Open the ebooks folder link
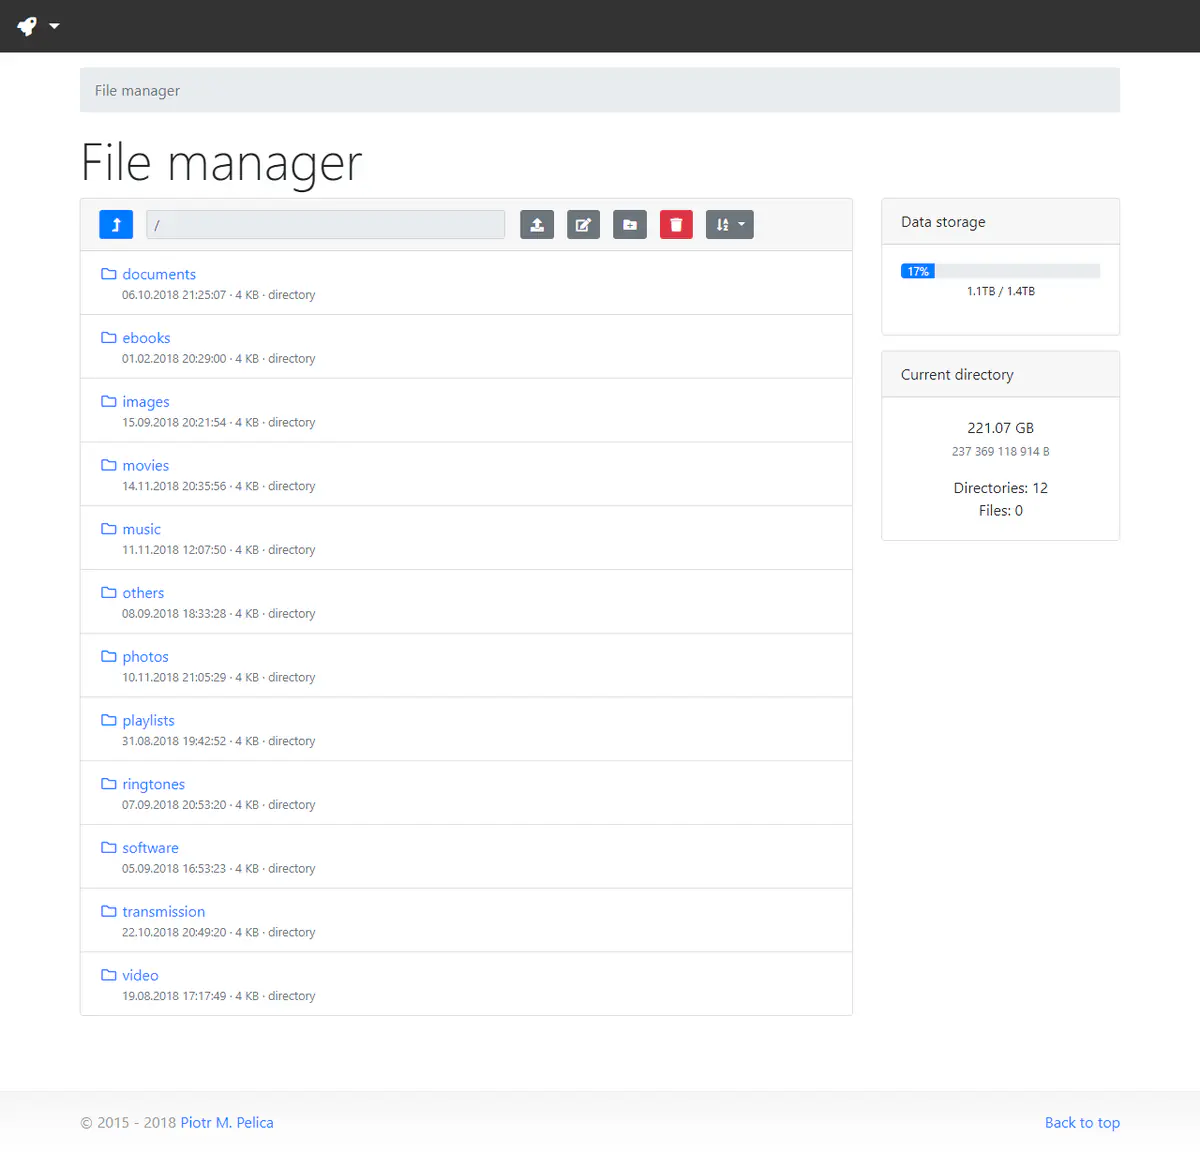The image size is (1200, 1152). pos(146,338)
